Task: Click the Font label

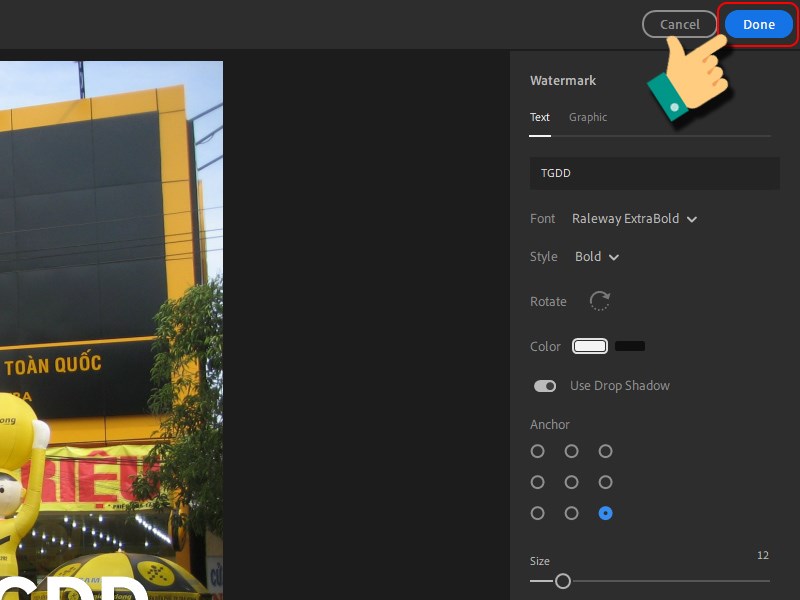Action: point(542,219)
